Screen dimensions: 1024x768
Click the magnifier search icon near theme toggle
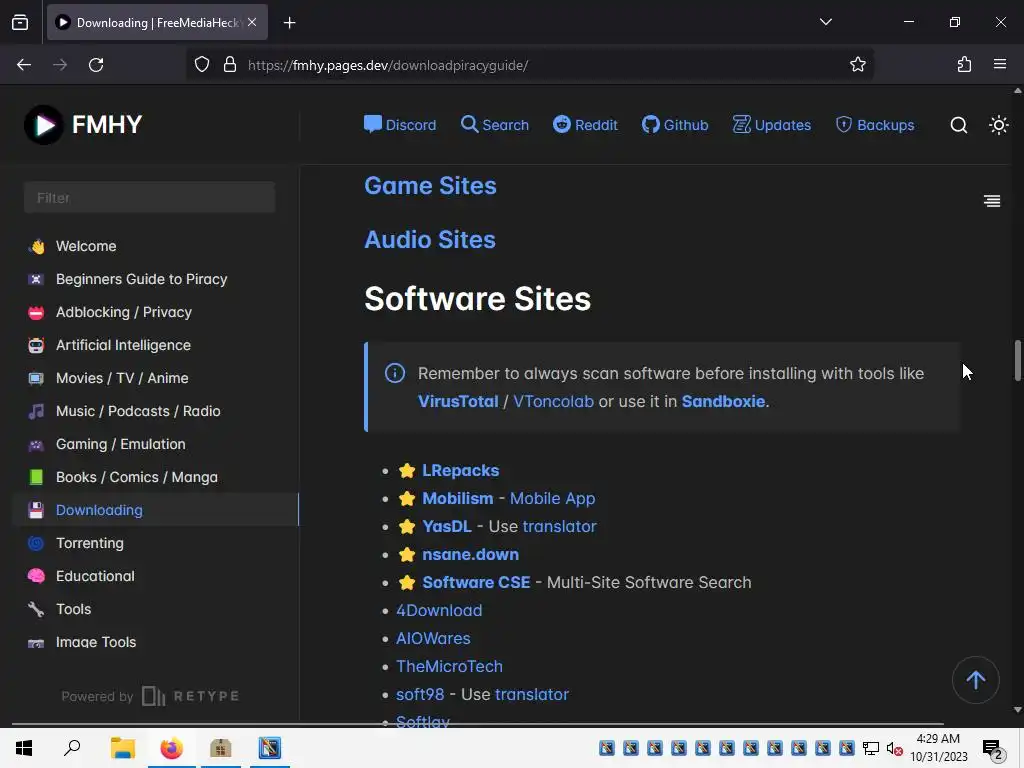[958, 125]
